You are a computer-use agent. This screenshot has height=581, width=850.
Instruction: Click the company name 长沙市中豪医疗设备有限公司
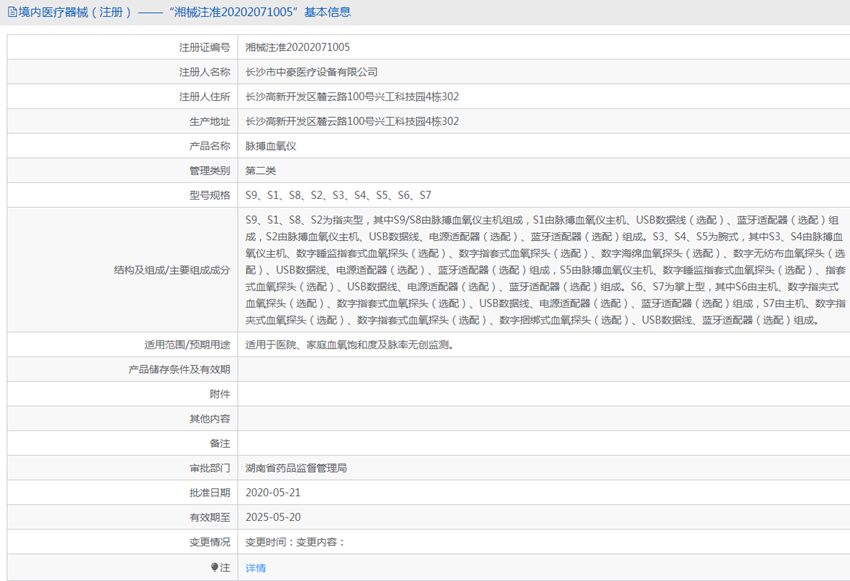pyautogui.click(x=312, y=72)
